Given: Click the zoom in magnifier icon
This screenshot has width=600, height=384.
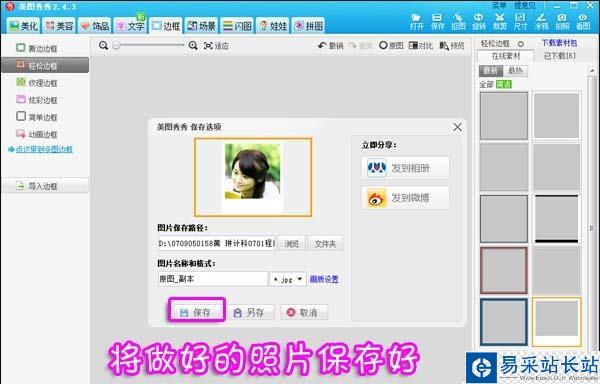Looking at the screenshot, I should (x=193, y=46).
